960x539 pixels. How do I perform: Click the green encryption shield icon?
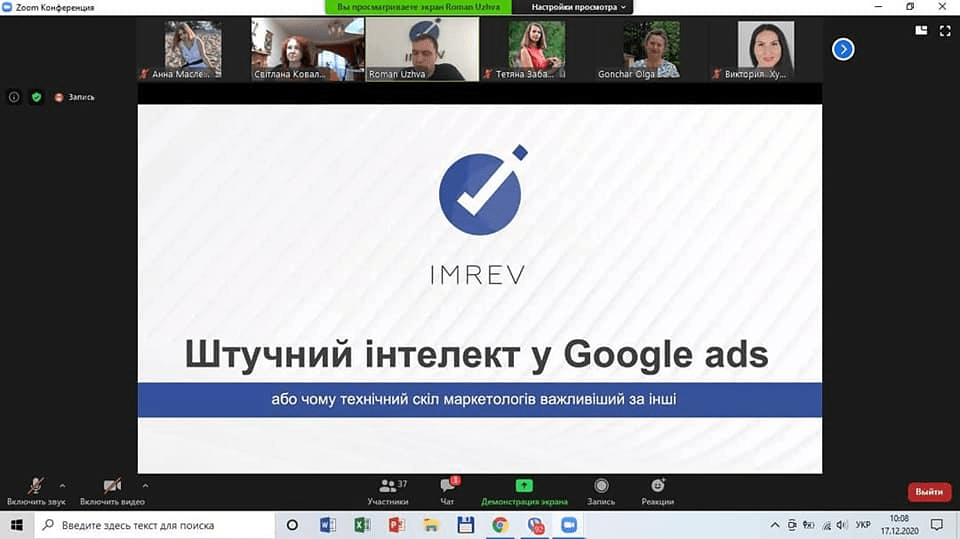coord(37,97)
